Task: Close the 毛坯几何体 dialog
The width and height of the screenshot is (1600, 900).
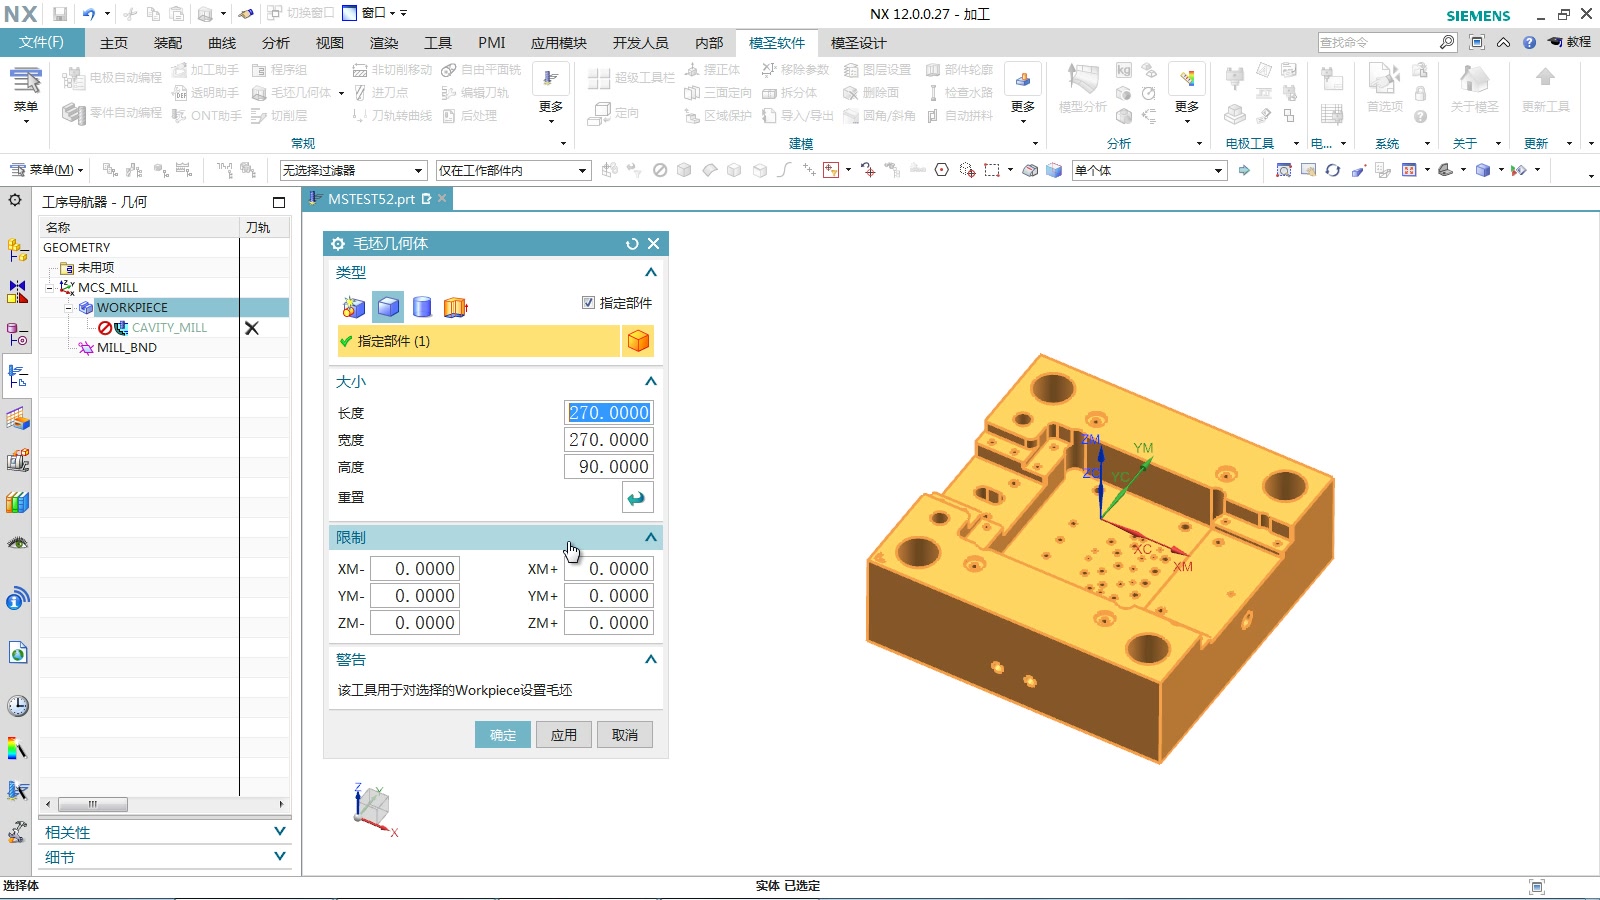Action: pos(653,244)
